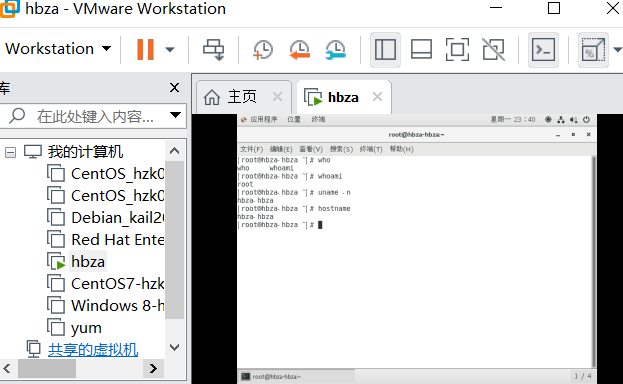
Task: Click the guest power icon
Action: (586, 119)
